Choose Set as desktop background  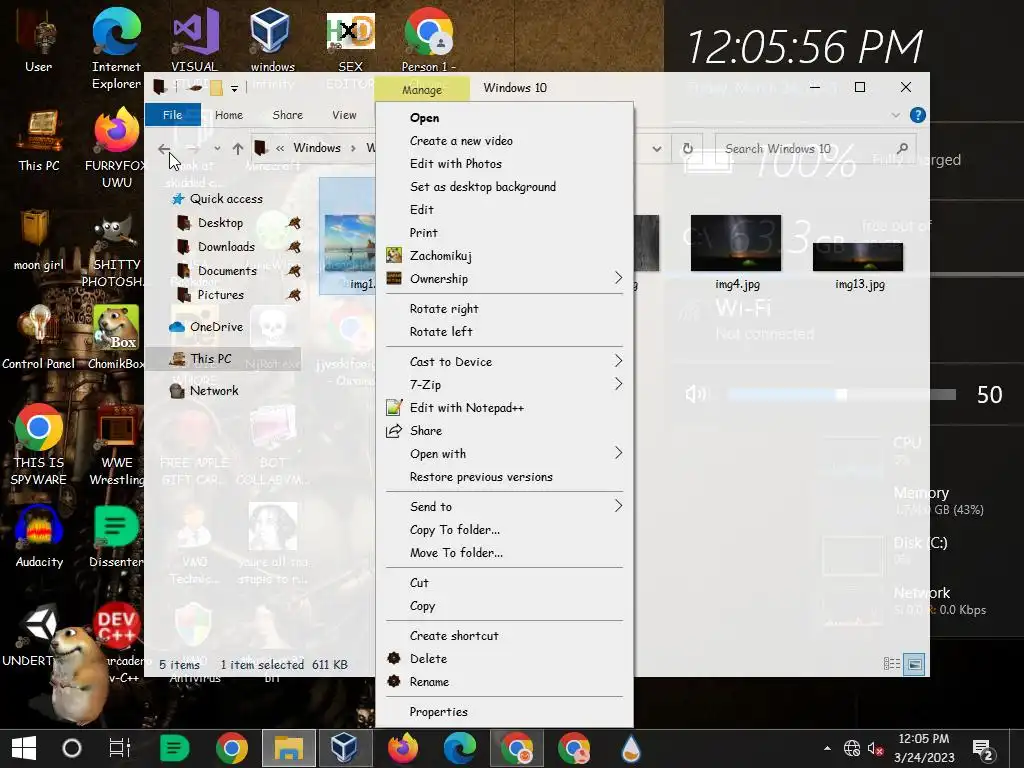[483, 187]
